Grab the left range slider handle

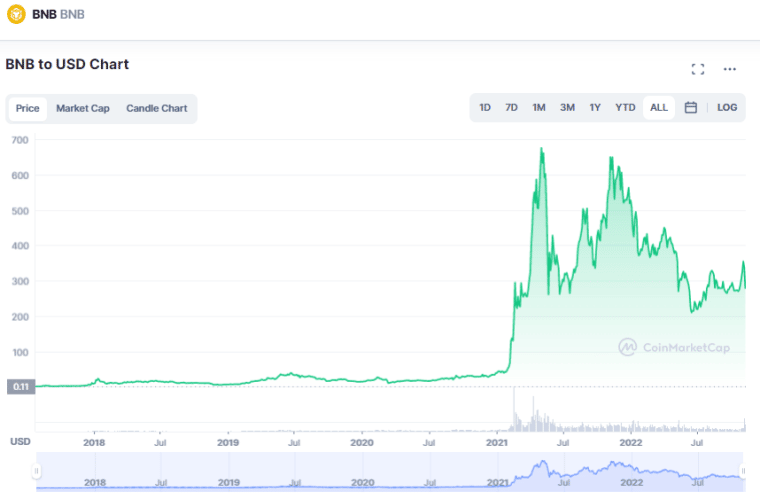36,471
